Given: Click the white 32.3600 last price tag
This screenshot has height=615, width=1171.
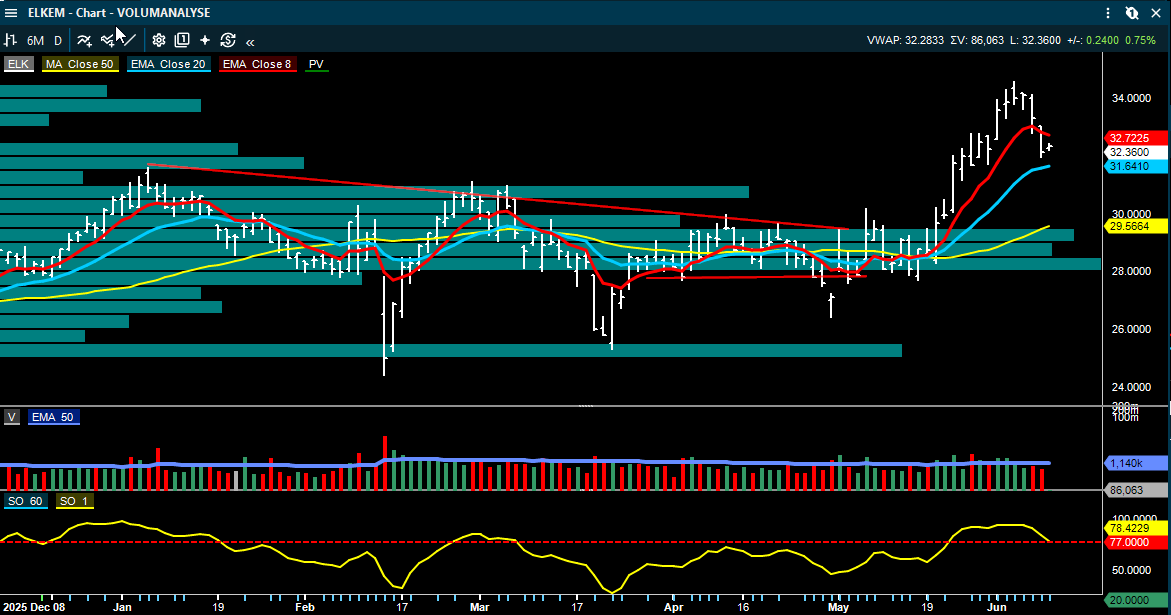Looking at the screenshot, I should click(x=1134, y=152).
